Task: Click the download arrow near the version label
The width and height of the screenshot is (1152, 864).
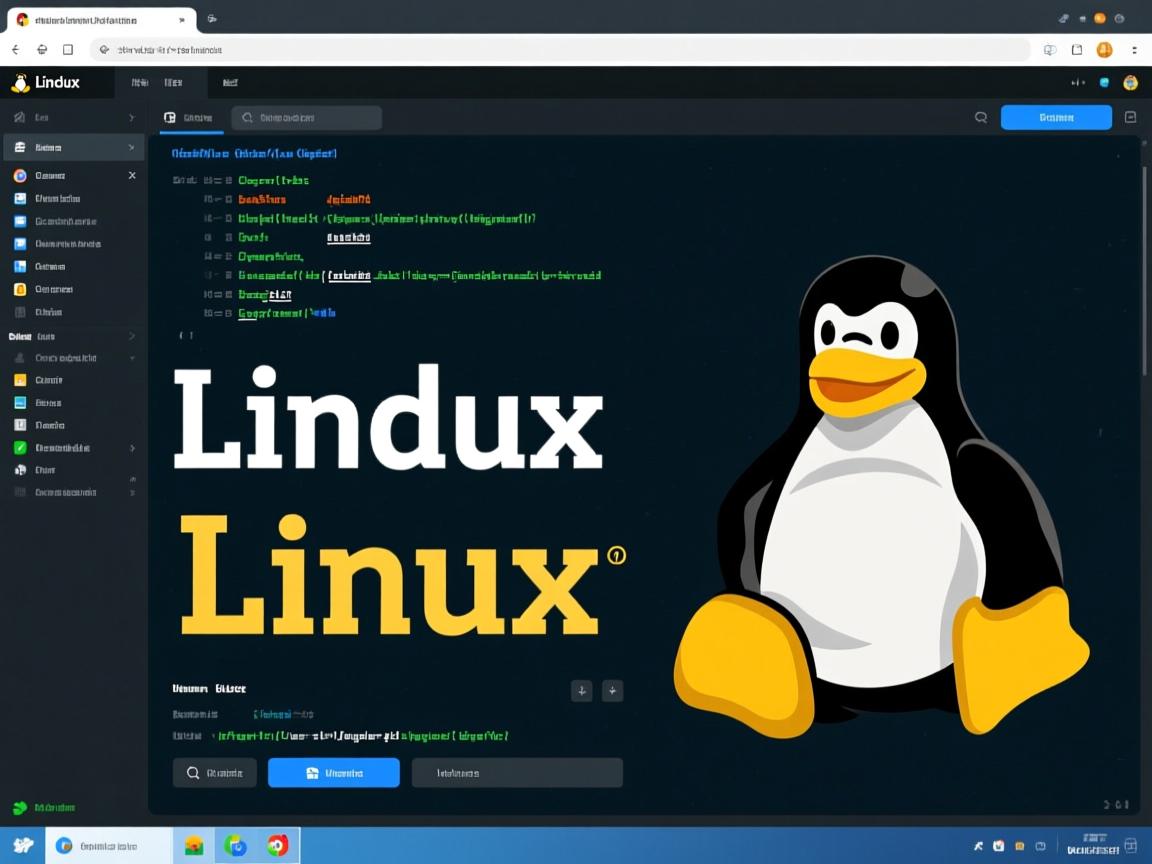Action: pyautogui.click(x=582, y=690)
